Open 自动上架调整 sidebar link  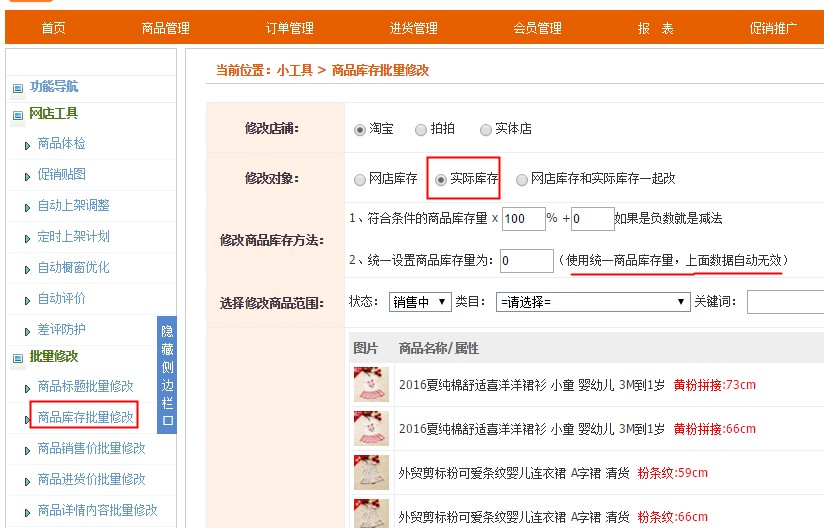73,205
